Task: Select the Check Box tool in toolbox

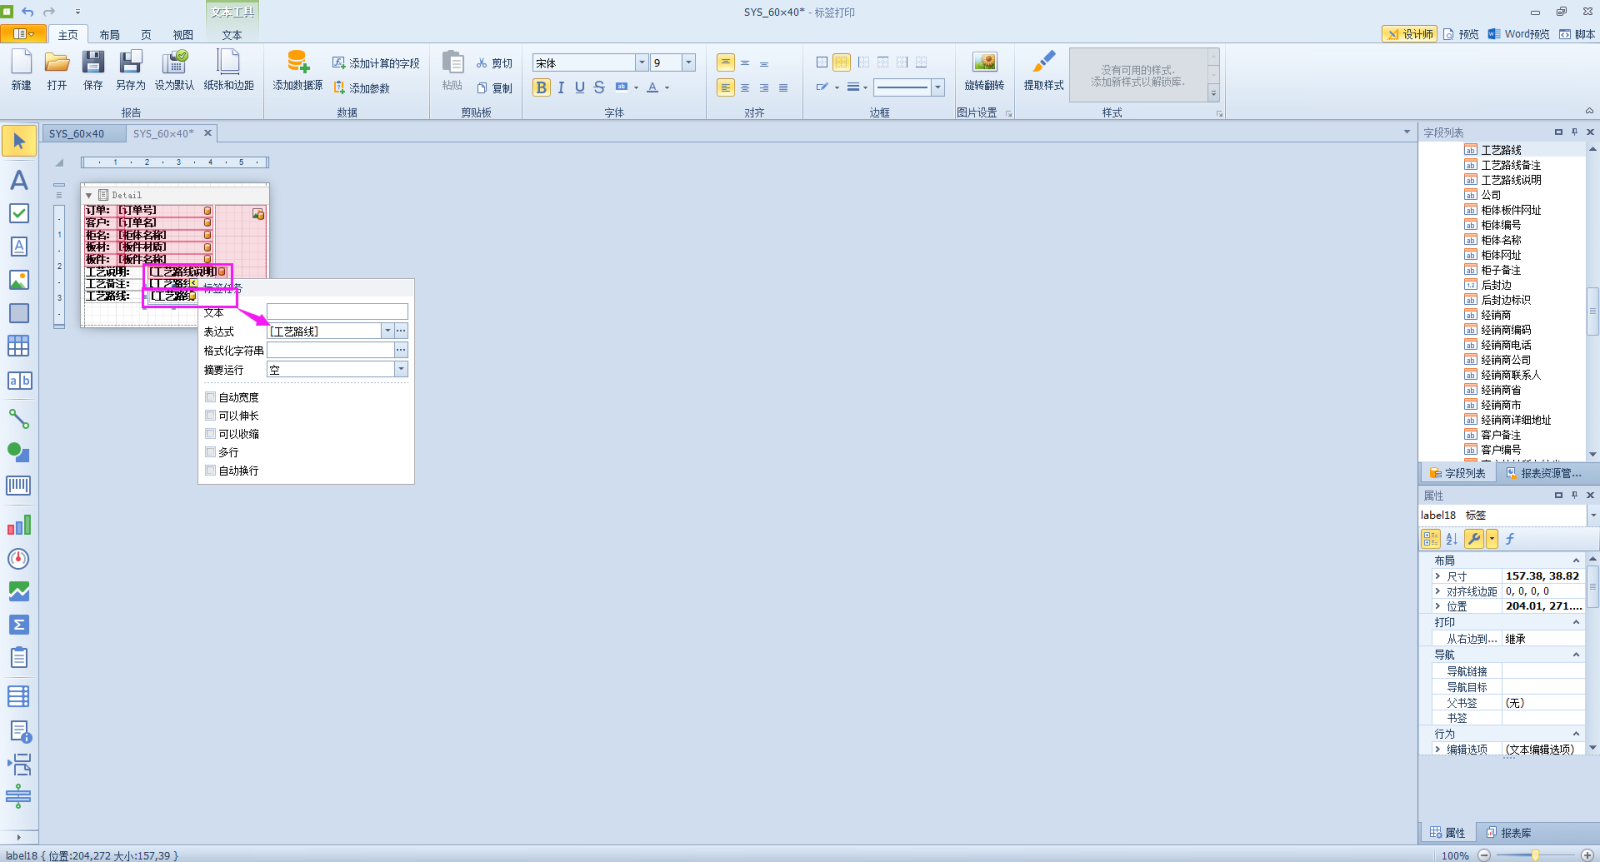Action: [x=19, y=213]
